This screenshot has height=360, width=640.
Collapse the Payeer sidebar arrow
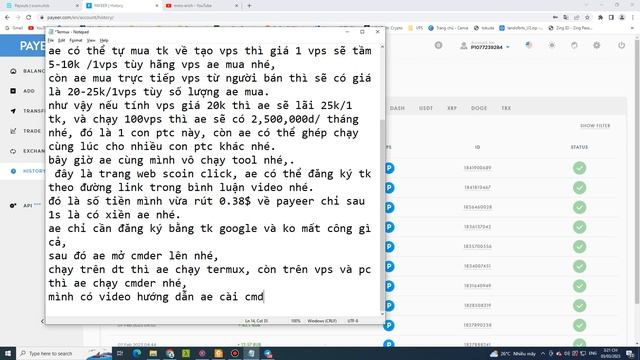click(42, 321)
